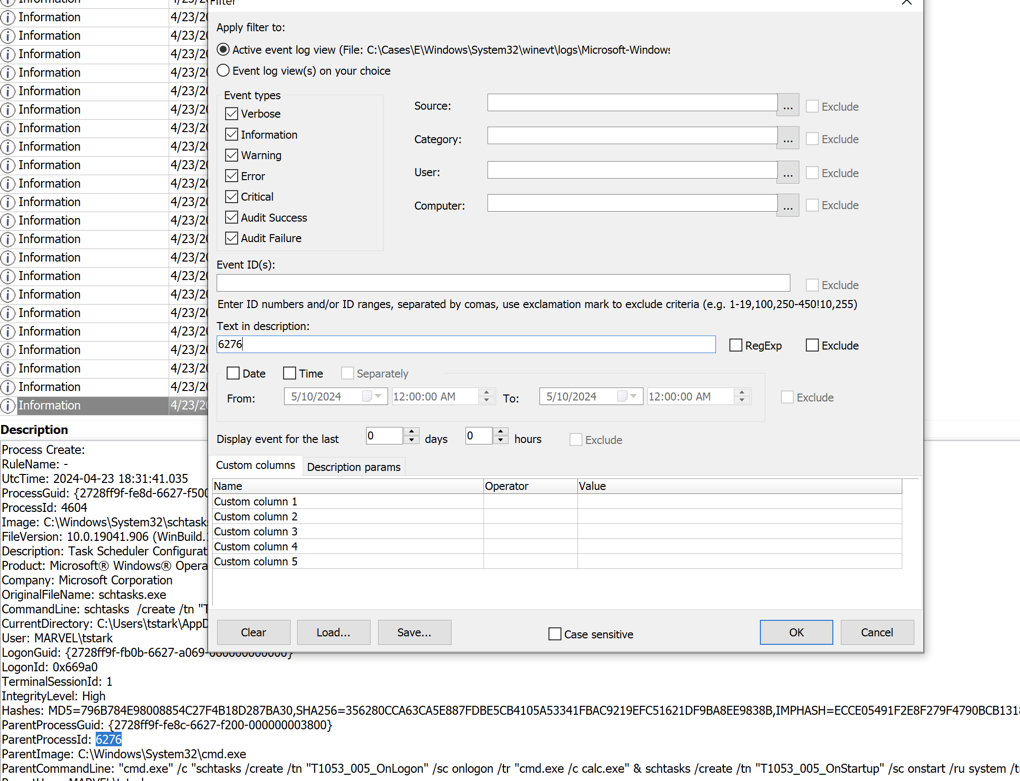This screenshot has height=781, width=1020.
Task: Uncheck the Error event type
Action: click(x=232, y=176)
